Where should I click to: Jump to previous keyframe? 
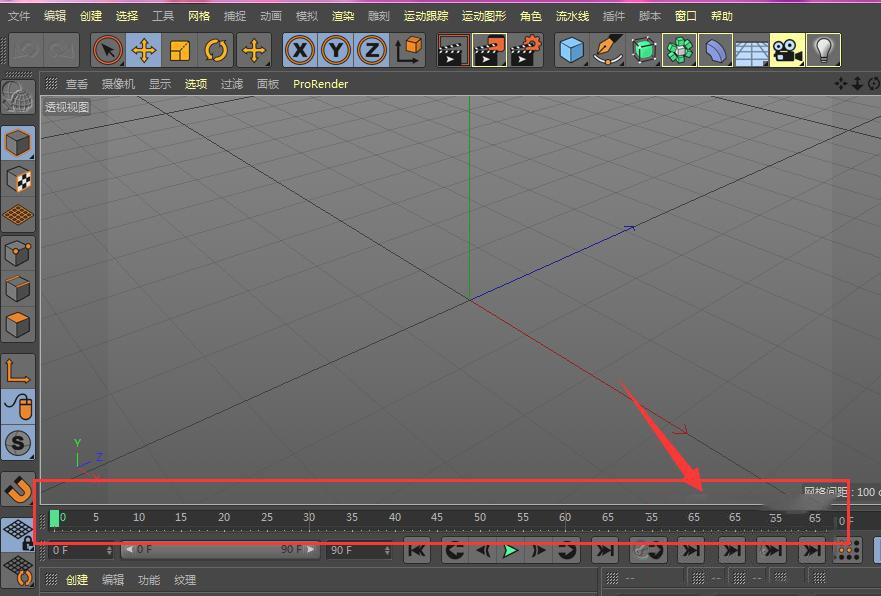(455, 550)
